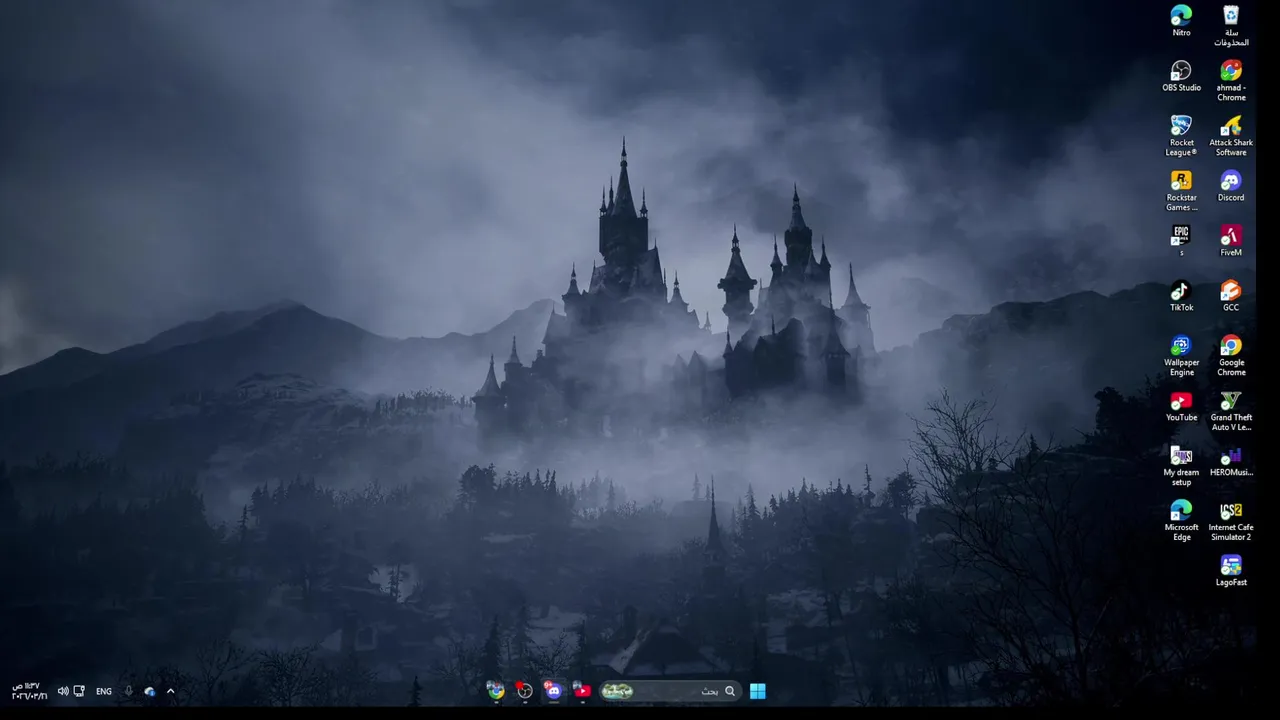1280x720 pixels.
Task: Click the taskbar search box
Action: pos(670,691)
